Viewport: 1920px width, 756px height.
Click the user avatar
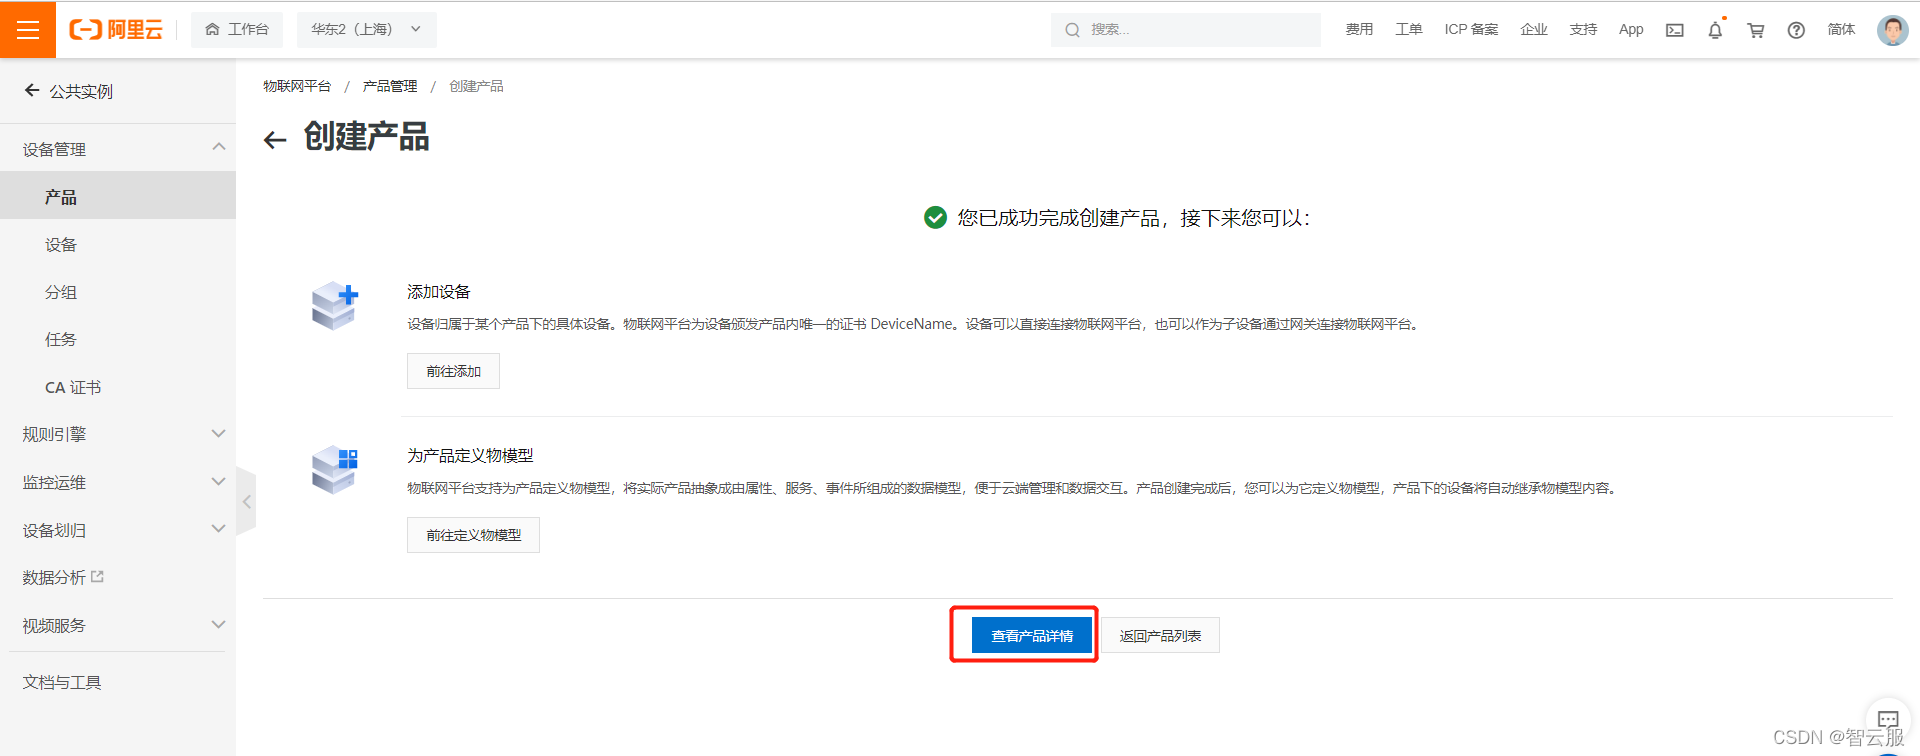click(x=1892, y=30)
